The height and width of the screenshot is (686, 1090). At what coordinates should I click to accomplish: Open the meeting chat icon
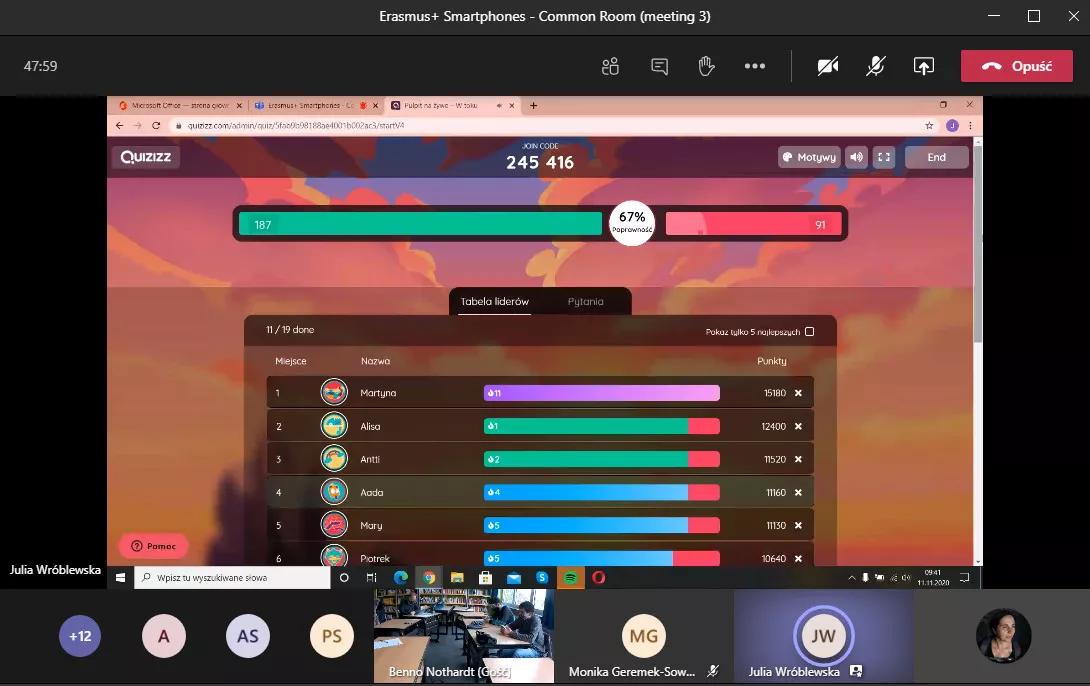coord(659,66)
